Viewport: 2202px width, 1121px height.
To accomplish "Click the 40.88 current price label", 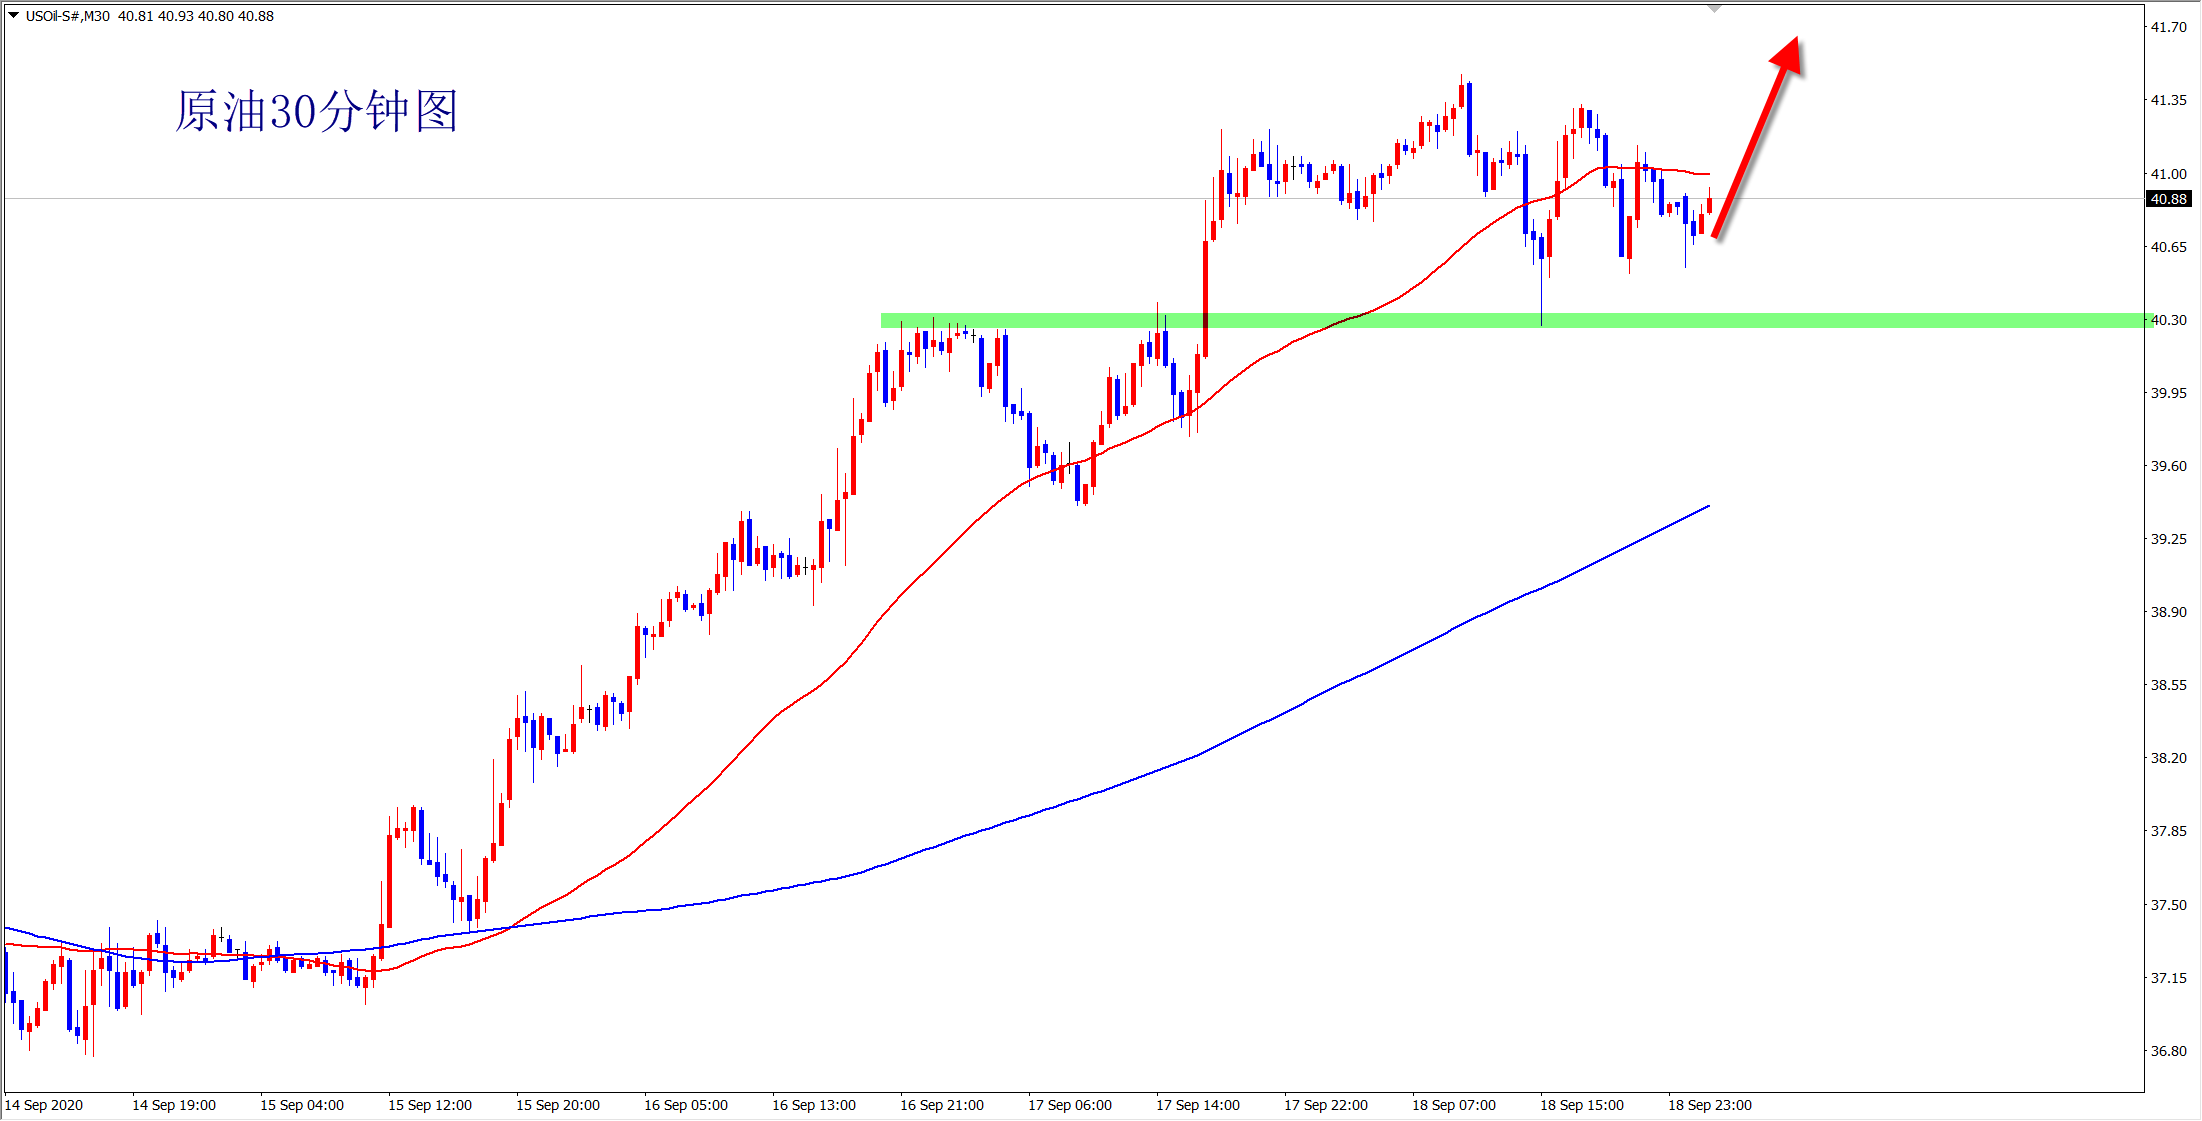I will click(2168, 199).
